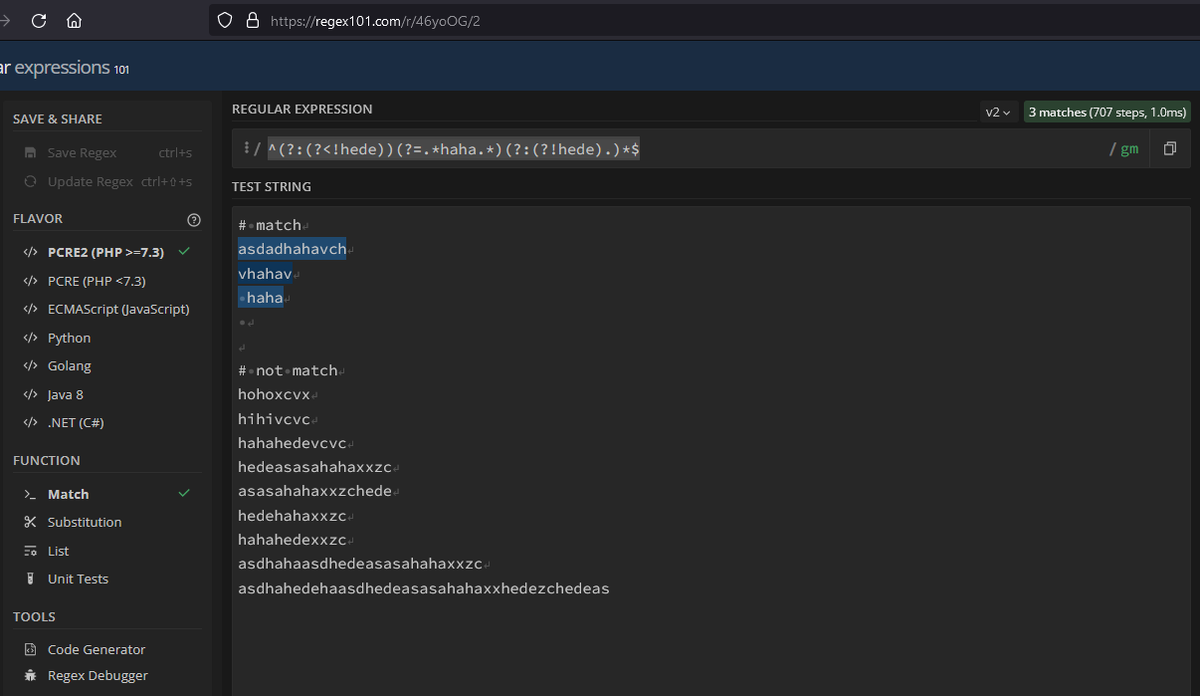
Task: Click the .NET (C#) flavor code icon
Action: point(29,422)
